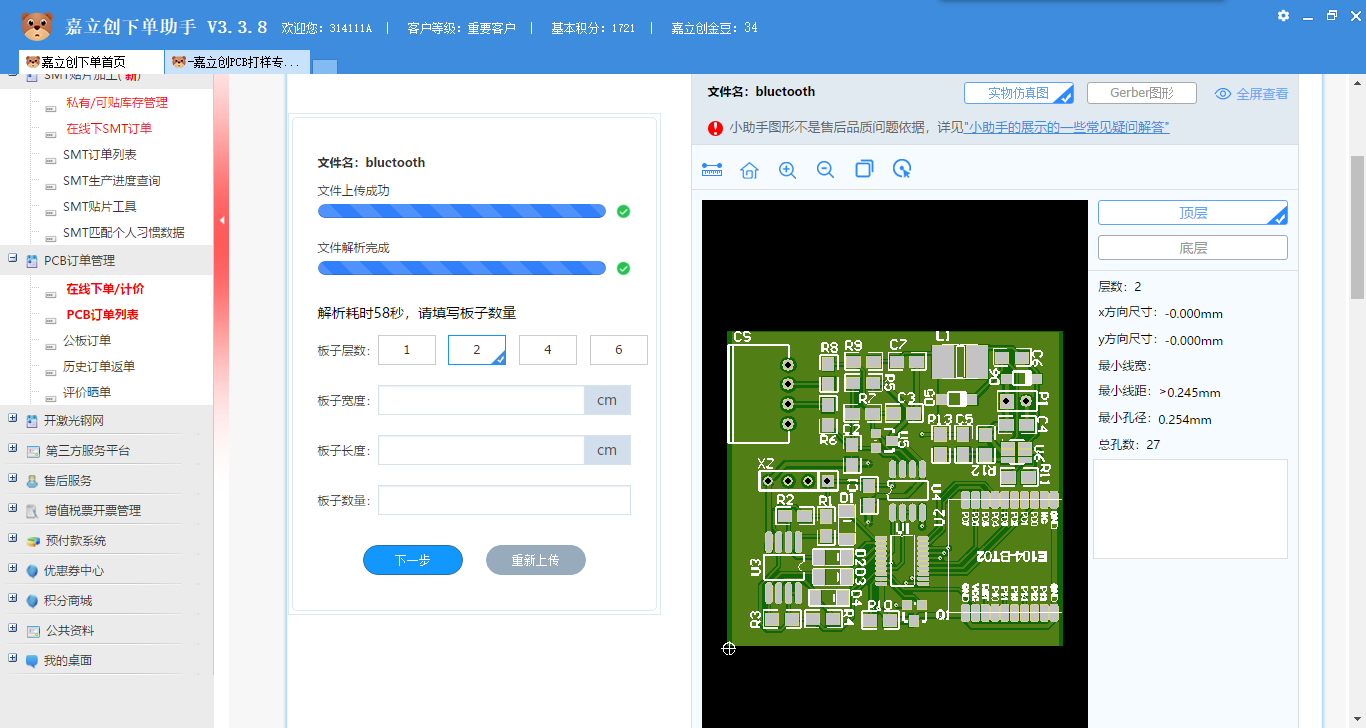The image size is (1366, 728).
Task: Click the red warning exclamation icon
Action: [x=715, y=128]
